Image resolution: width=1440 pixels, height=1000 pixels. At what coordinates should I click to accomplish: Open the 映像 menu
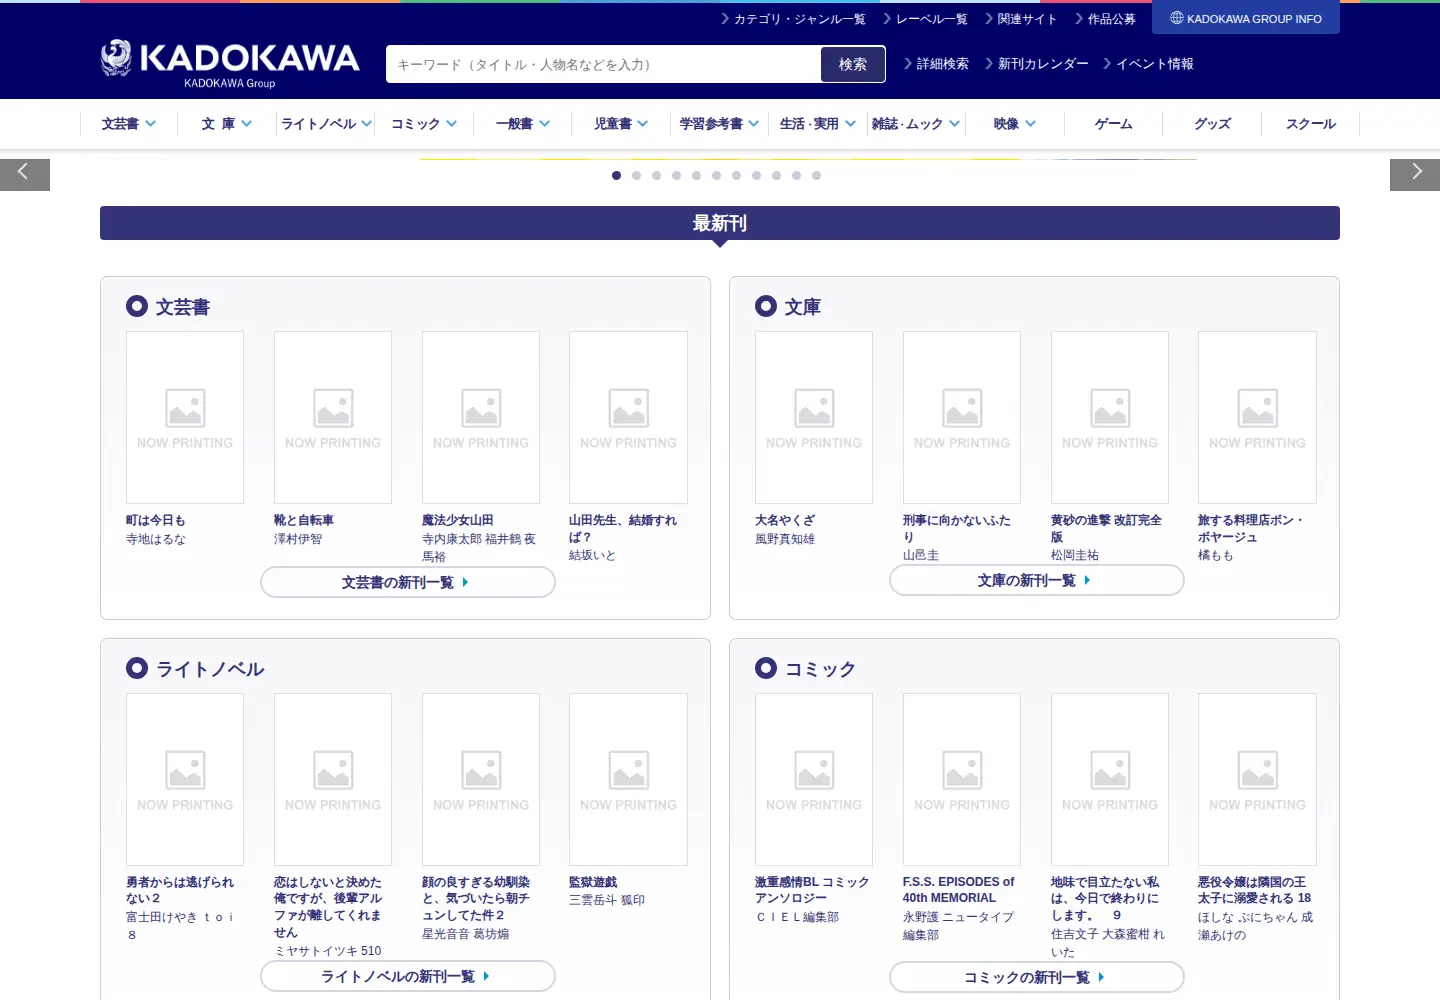[x=1014, y=124]
